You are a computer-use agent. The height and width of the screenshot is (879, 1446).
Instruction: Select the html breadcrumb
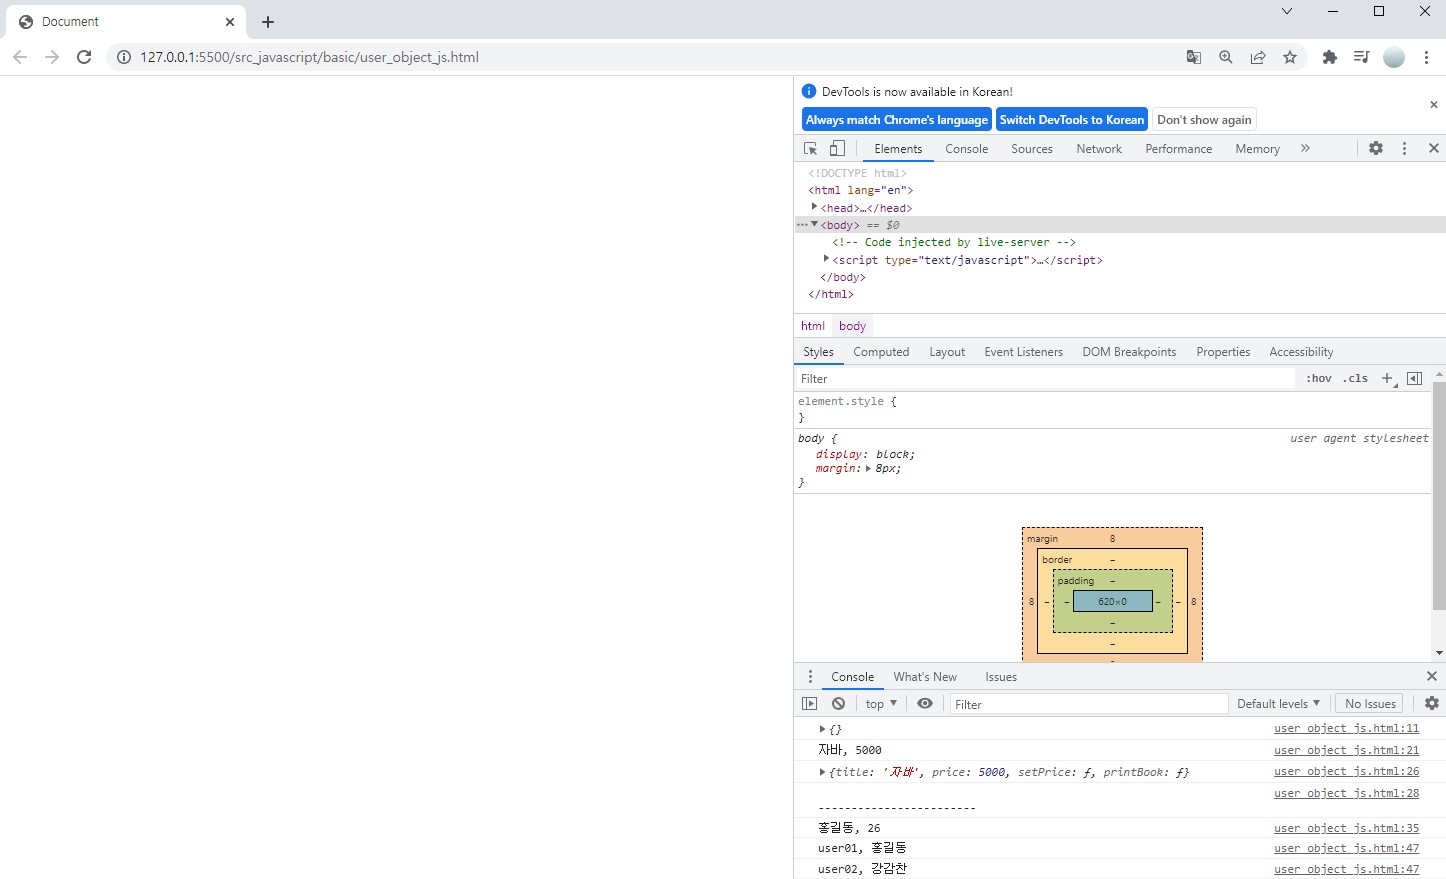[813, 326]
